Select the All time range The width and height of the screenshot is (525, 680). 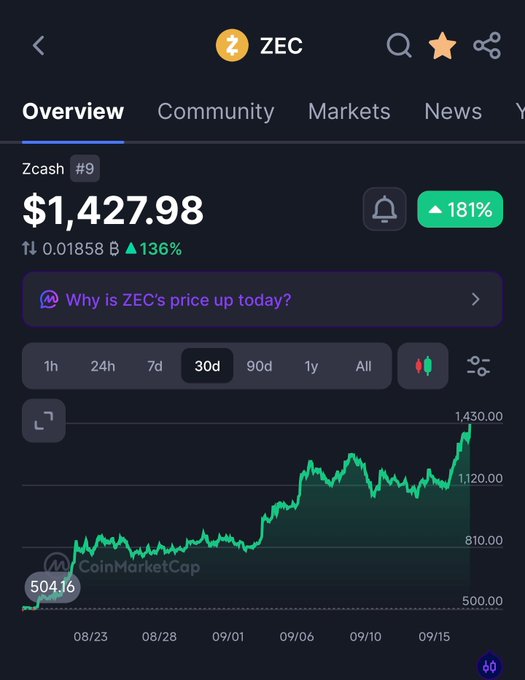363,366
